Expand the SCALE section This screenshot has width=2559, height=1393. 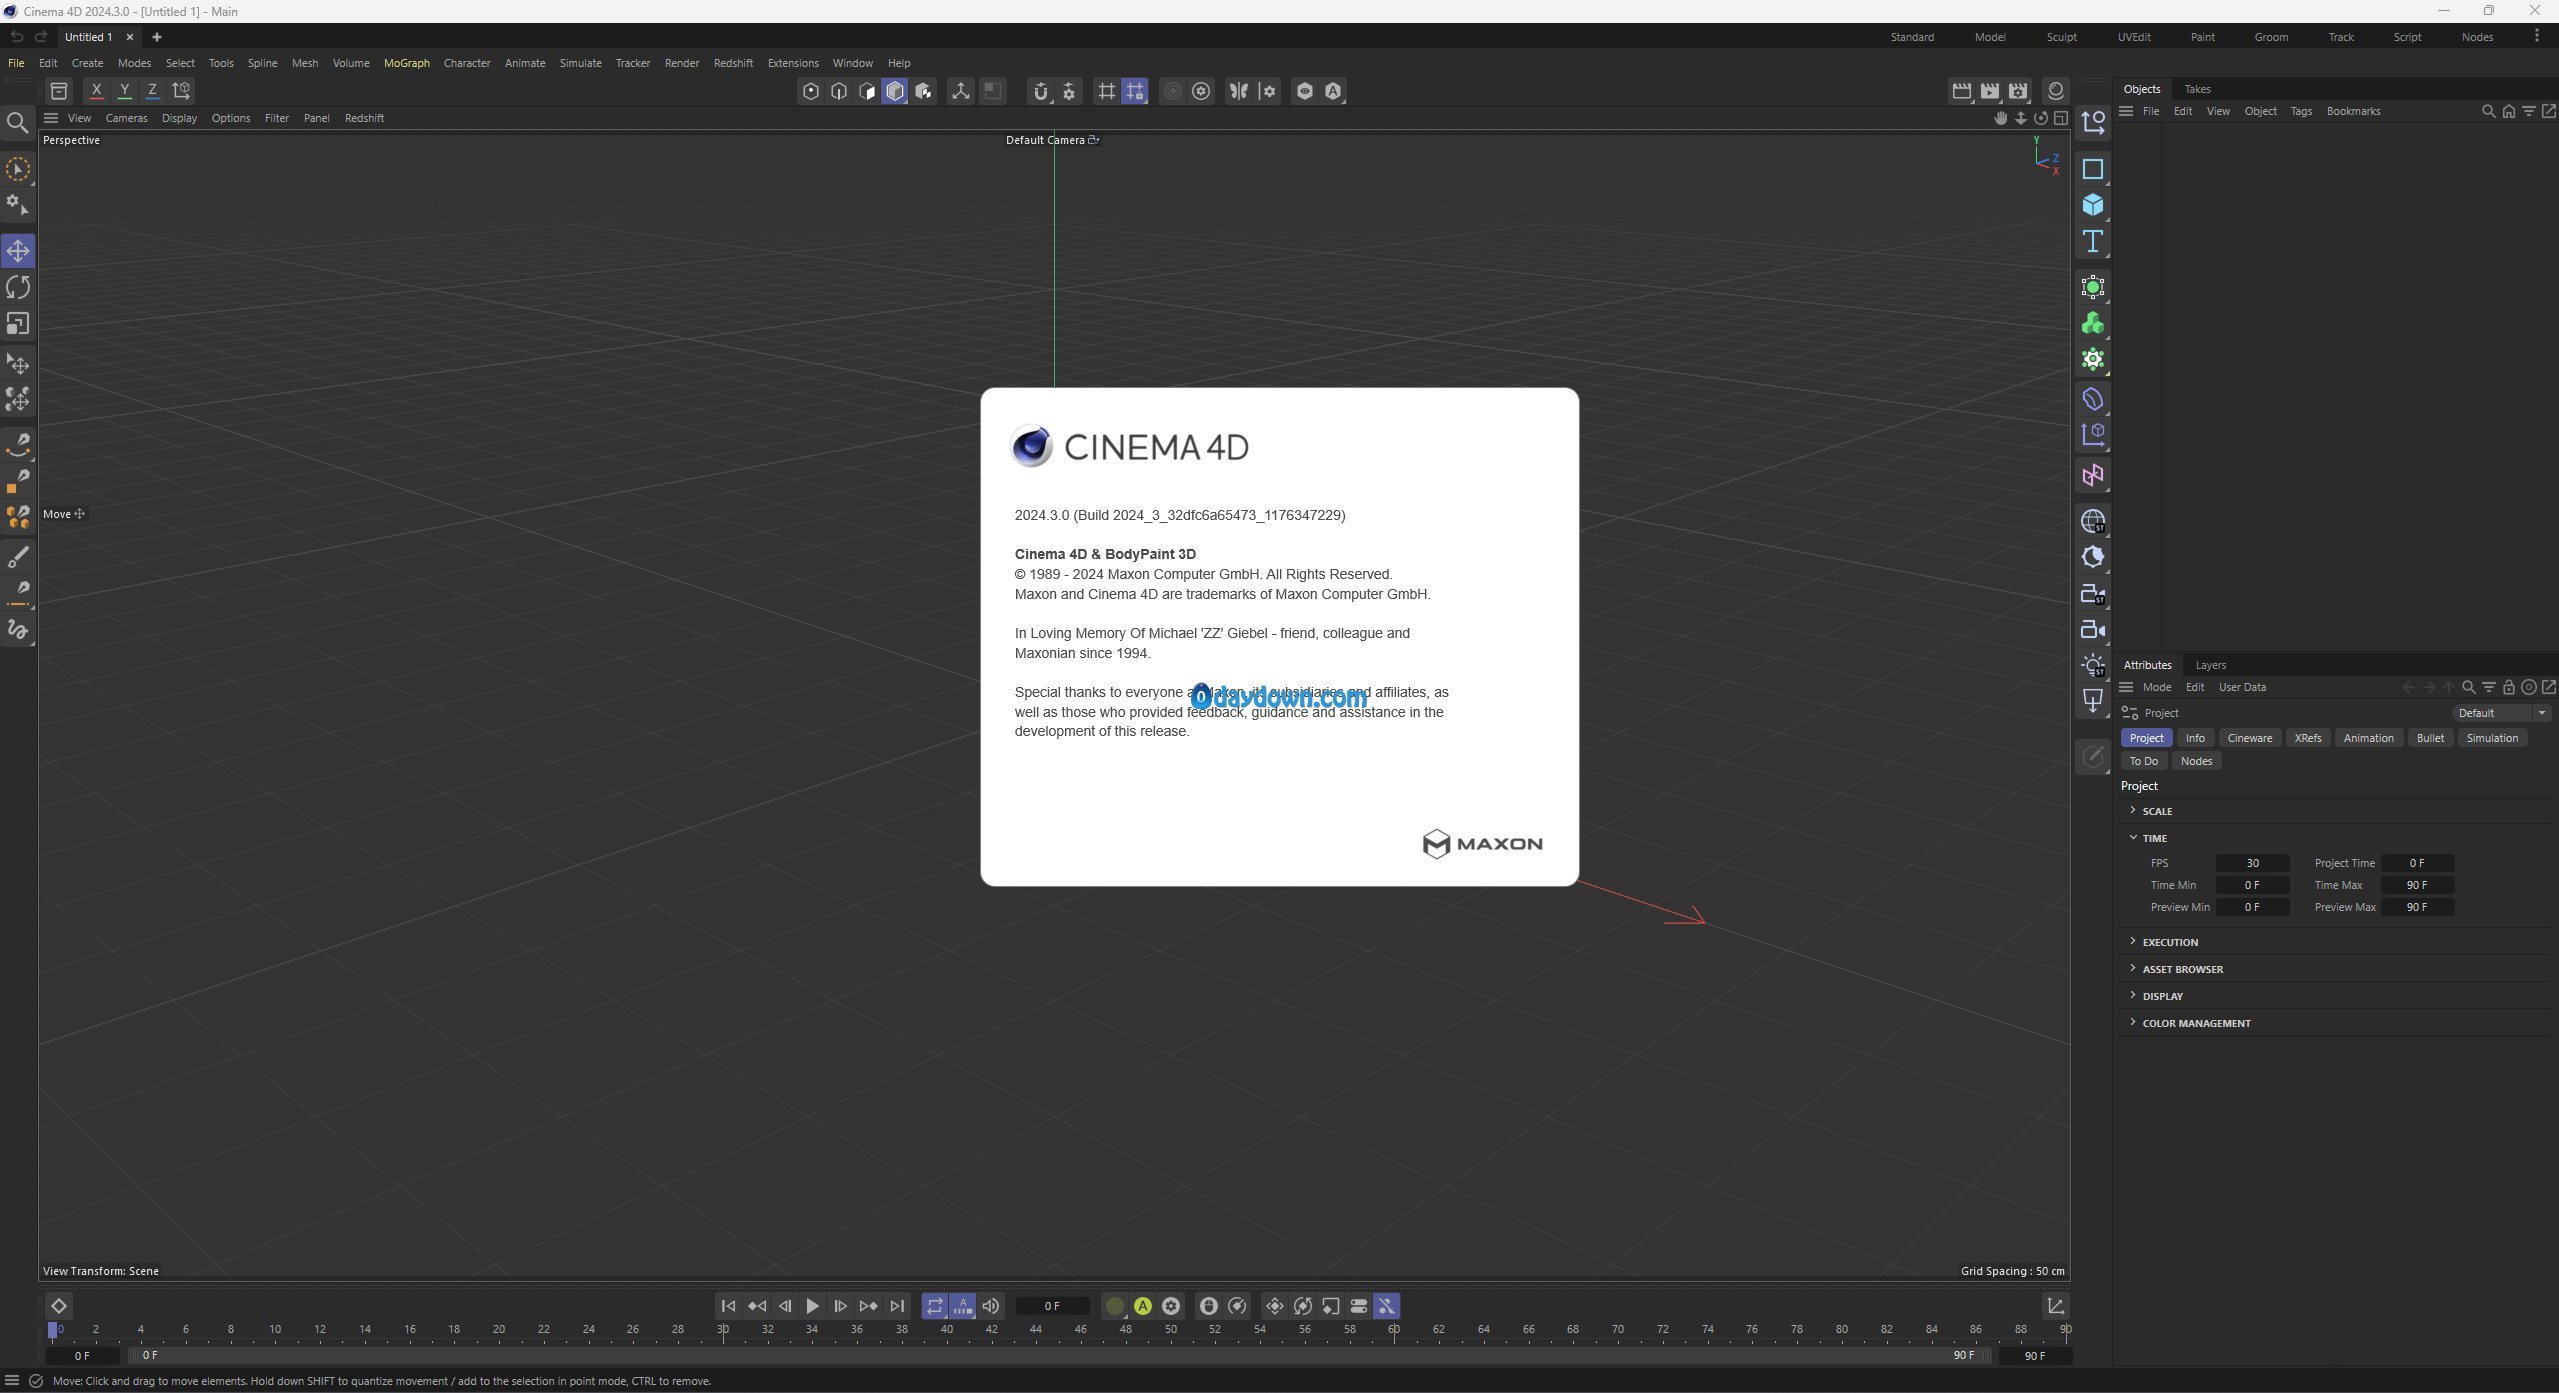2157,811
